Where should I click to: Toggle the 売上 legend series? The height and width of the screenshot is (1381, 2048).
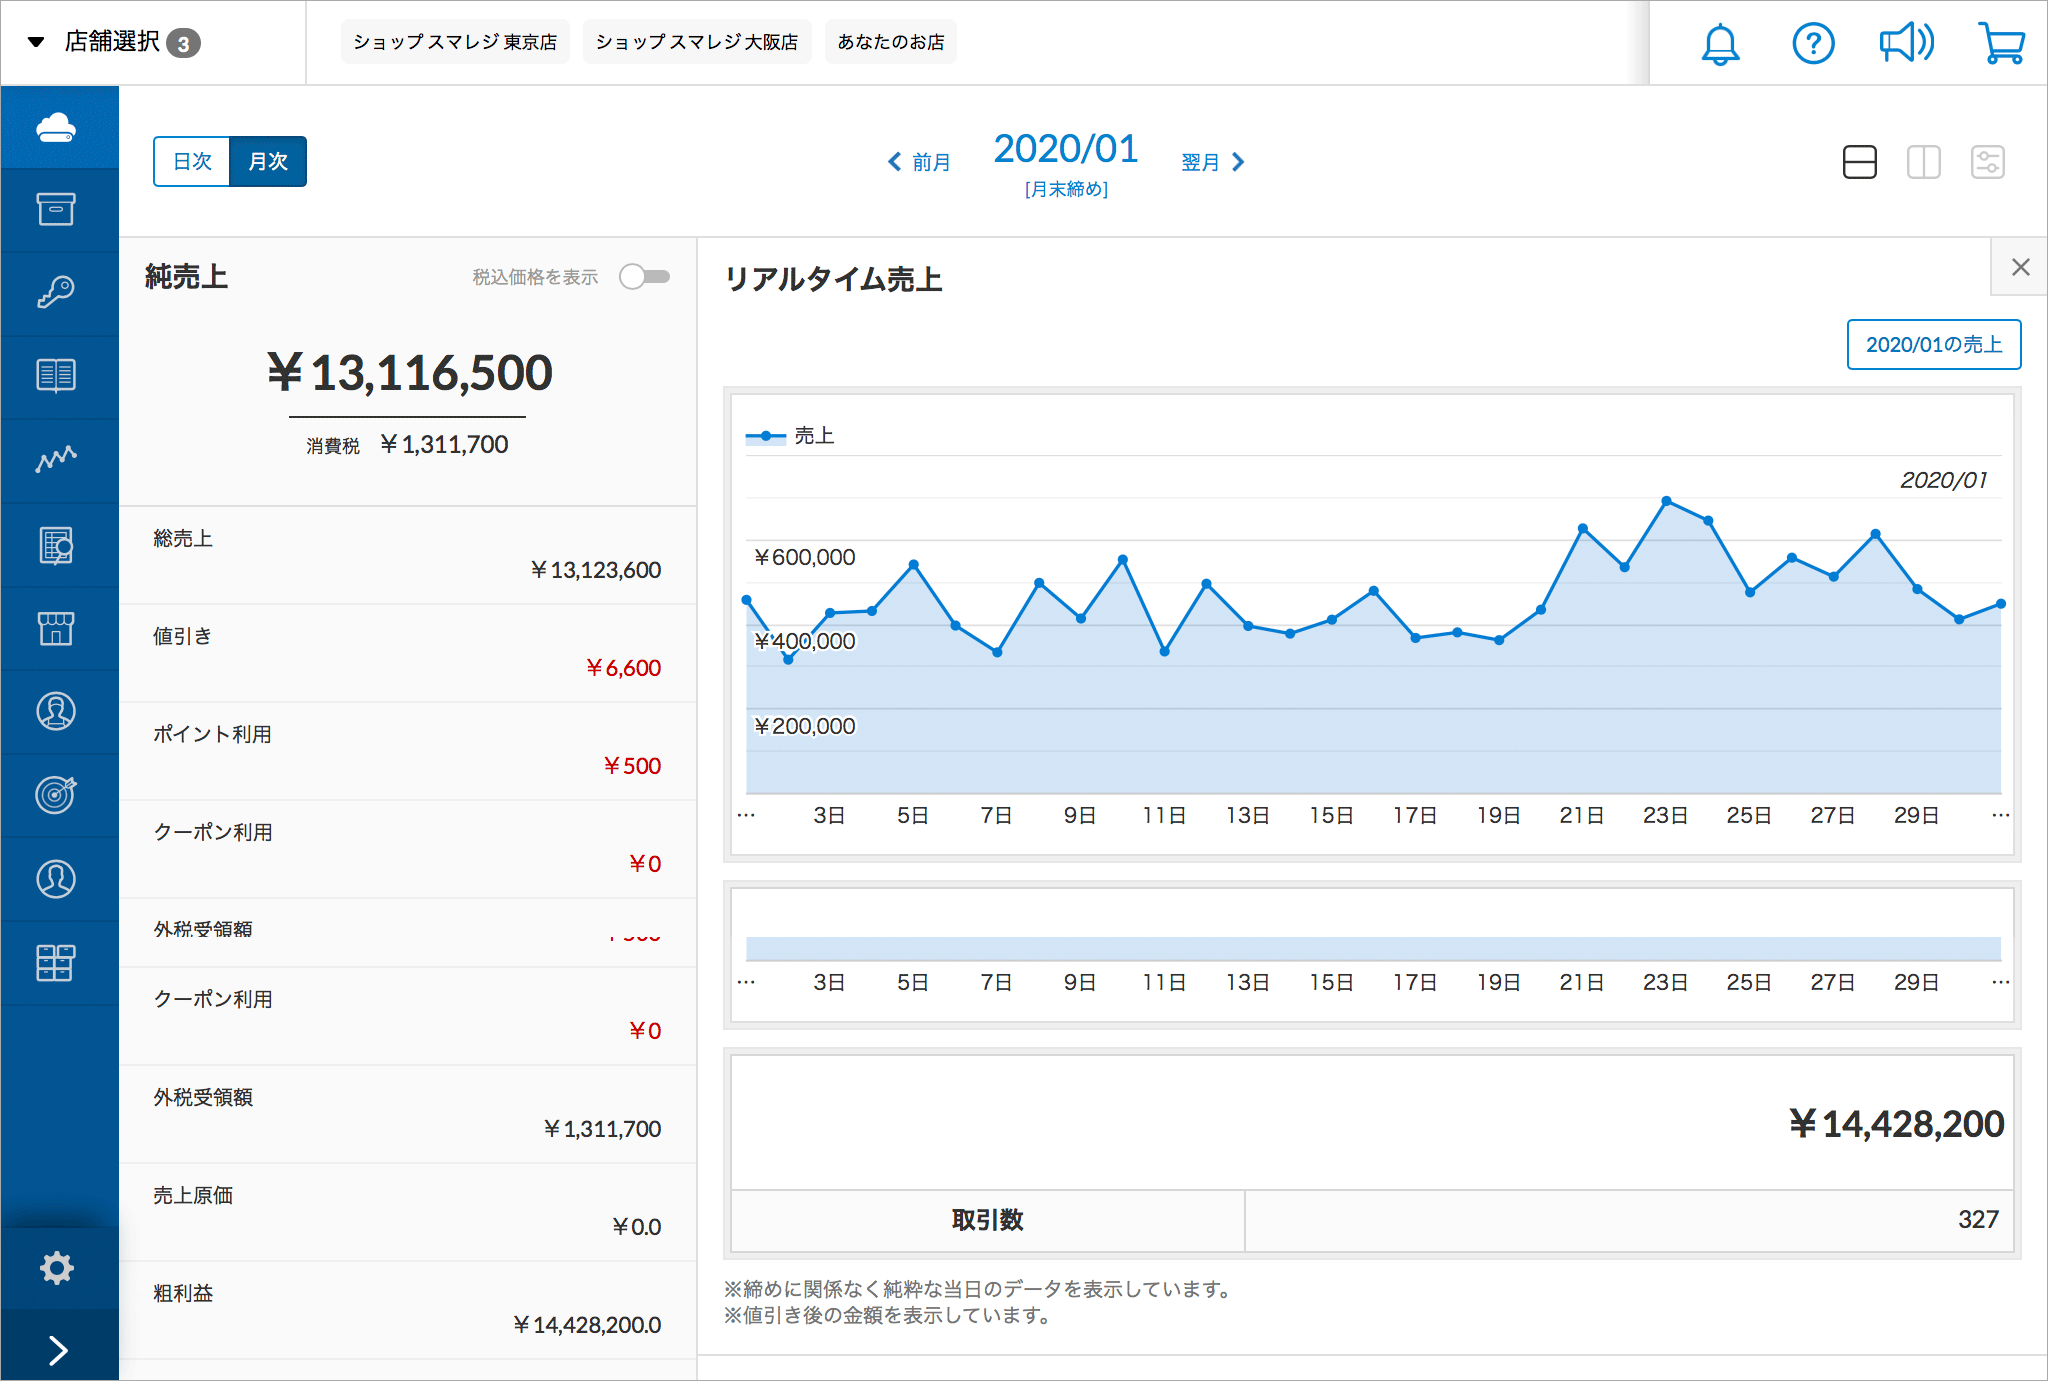(790, 436)
